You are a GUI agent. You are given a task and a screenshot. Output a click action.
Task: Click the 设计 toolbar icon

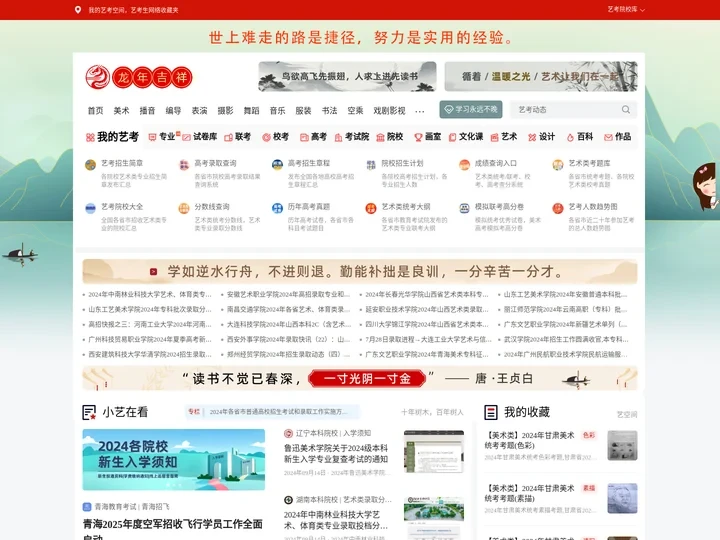click(x=532, y=137)
